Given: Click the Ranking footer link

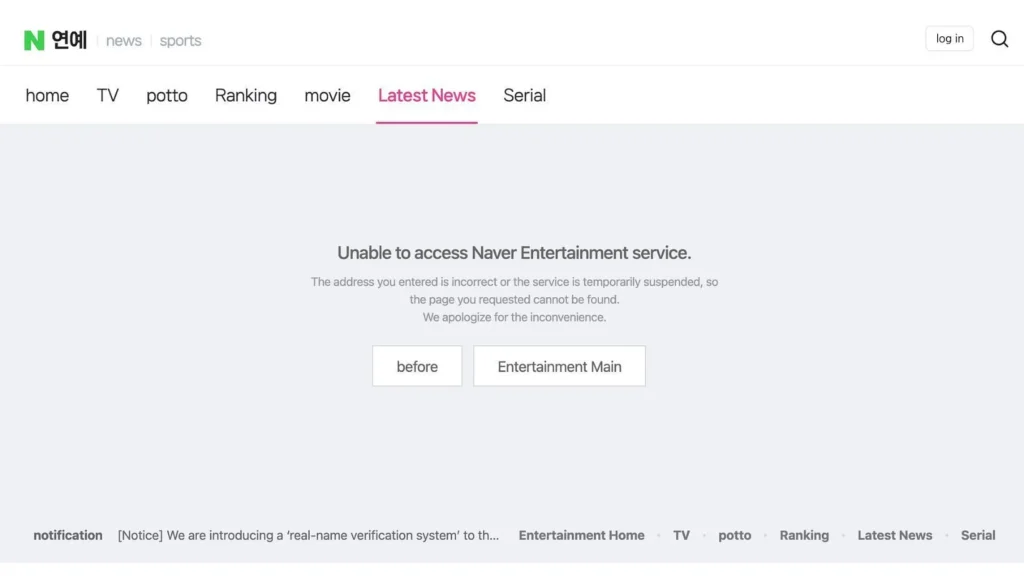Looking at the screenshot, I should [804, 535].
